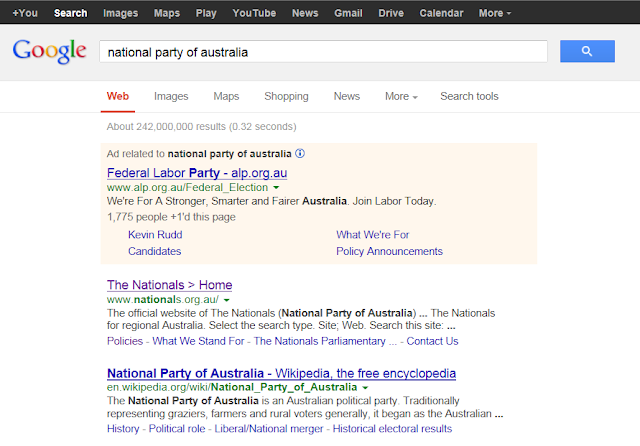This screenshot has width=640, height=446.
Task: Open Drive in the top bar
Action: point(391,13)
